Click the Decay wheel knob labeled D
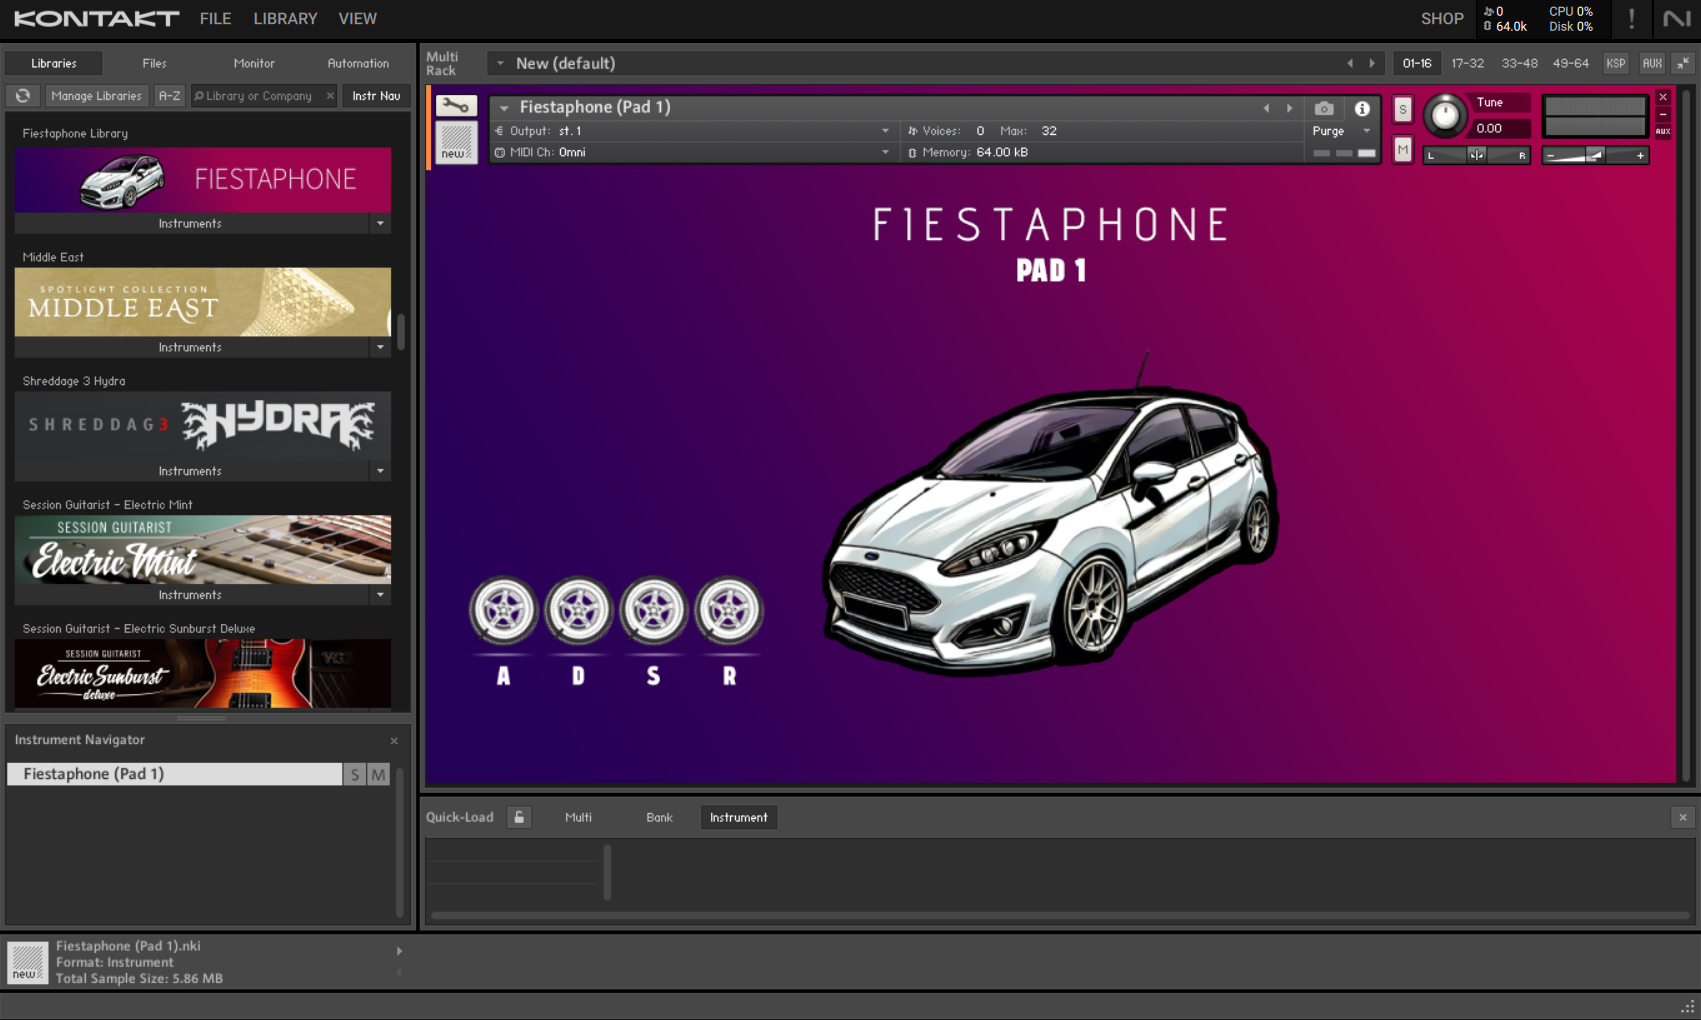1701x1020 pixels. 578,610
